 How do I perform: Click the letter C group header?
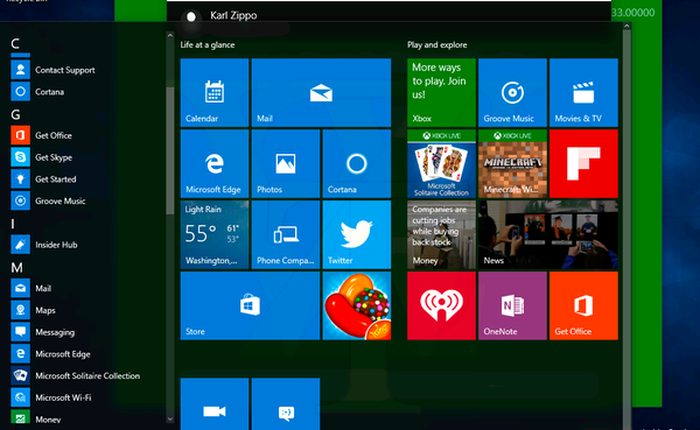coord(15,44)
